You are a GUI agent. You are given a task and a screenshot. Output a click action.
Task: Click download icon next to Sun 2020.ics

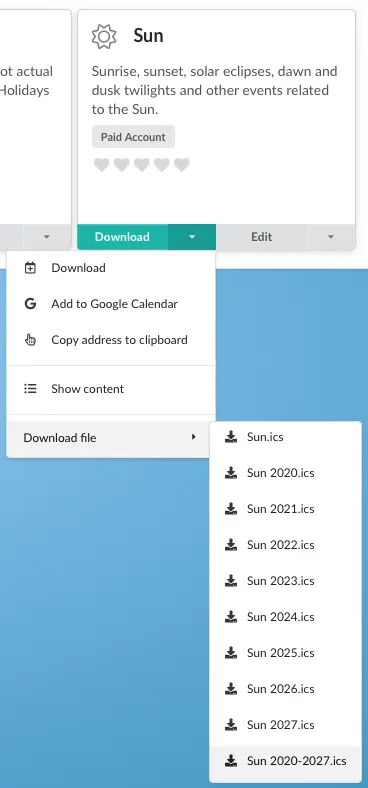231,473
